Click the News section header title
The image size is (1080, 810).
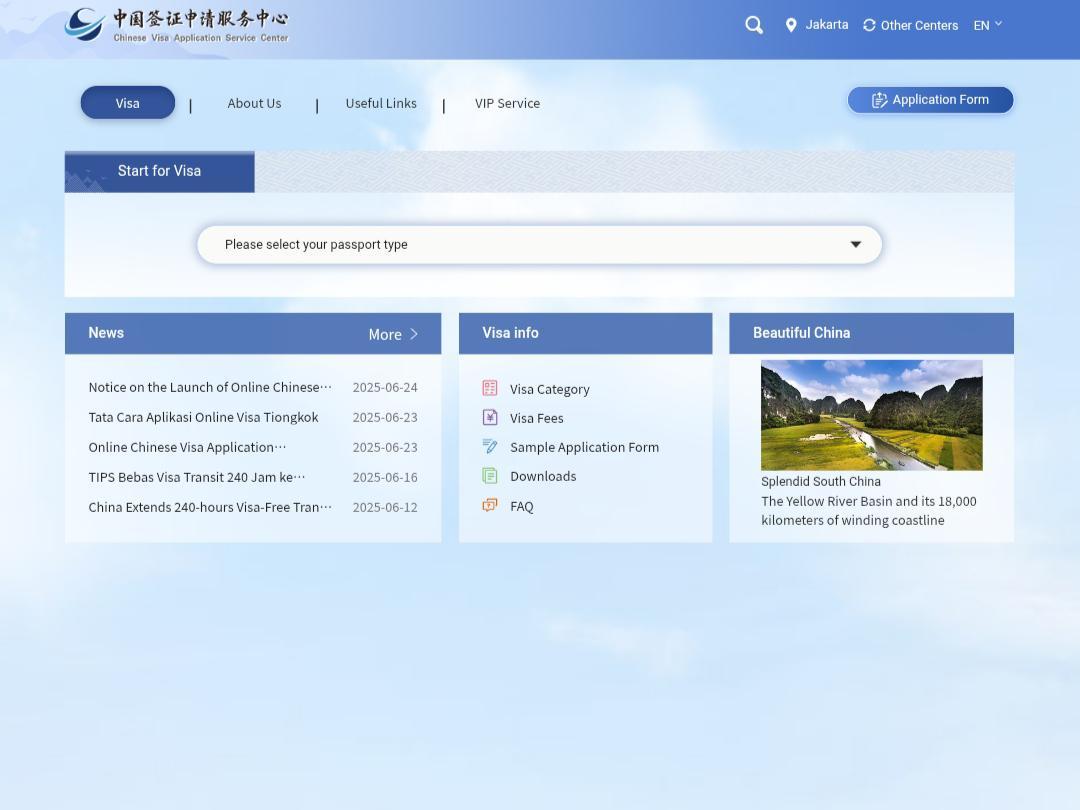click(x=106, y=333)
